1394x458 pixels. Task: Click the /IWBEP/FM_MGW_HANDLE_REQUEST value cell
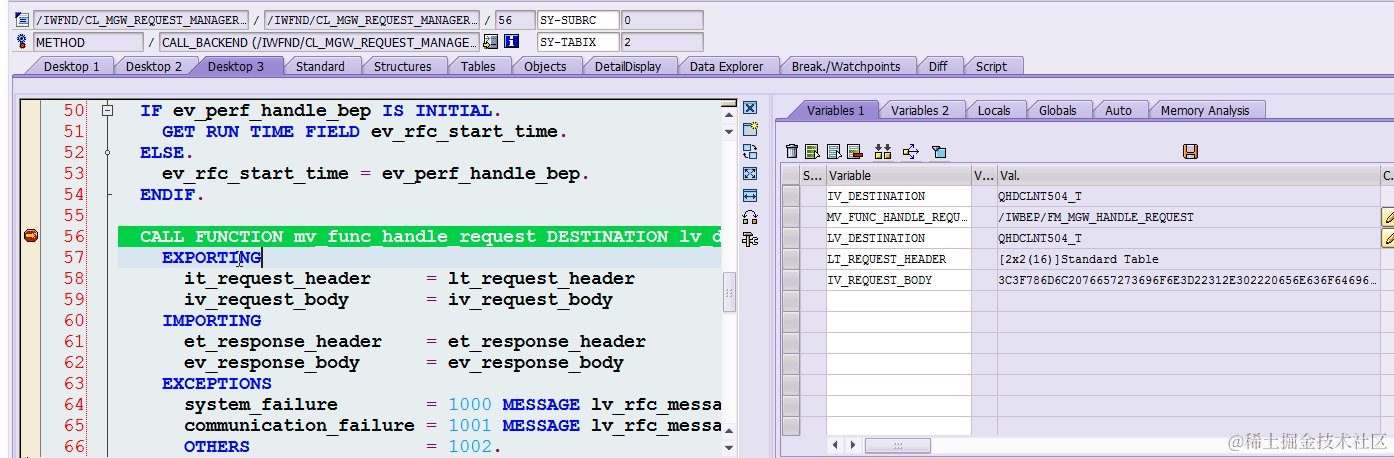click(1188, 217)
